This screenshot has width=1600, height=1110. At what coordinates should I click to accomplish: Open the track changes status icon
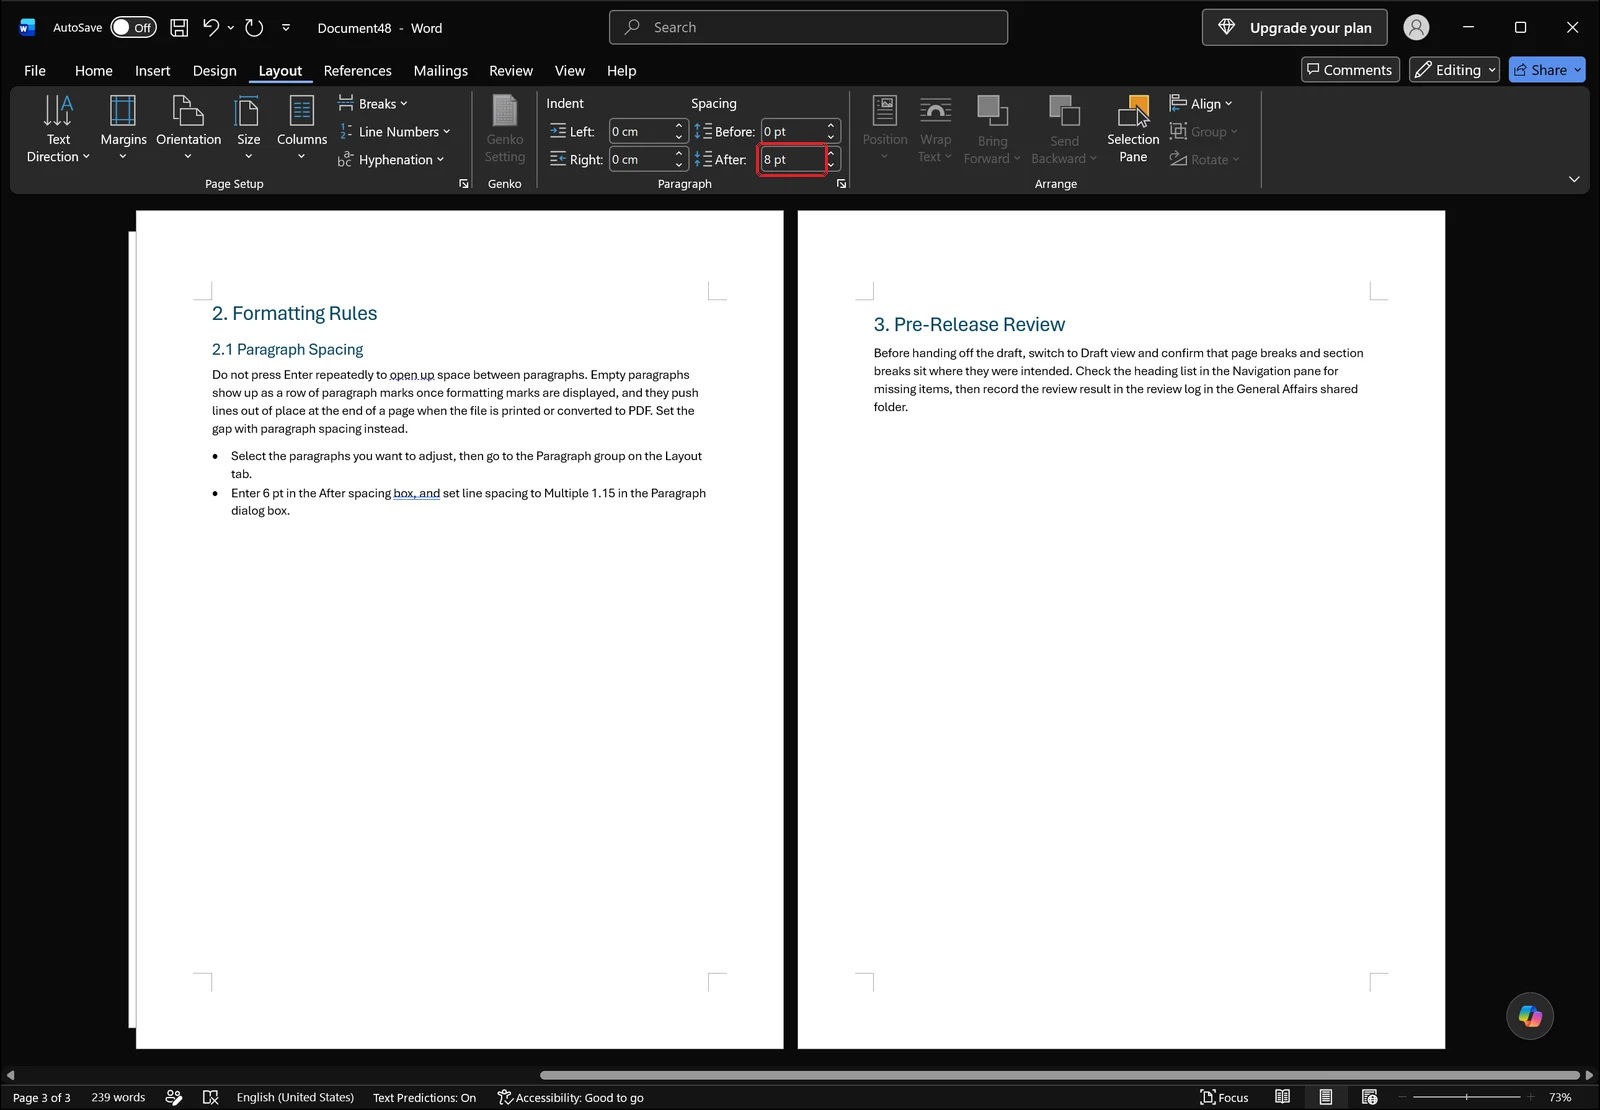[x=174, y=1098]
